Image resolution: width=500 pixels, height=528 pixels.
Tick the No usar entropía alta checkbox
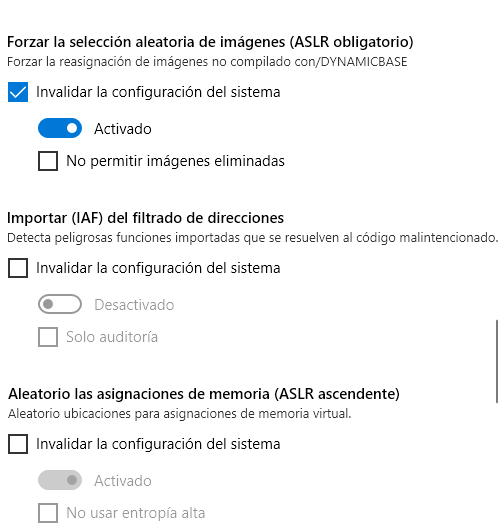click(x=48, y=513)
